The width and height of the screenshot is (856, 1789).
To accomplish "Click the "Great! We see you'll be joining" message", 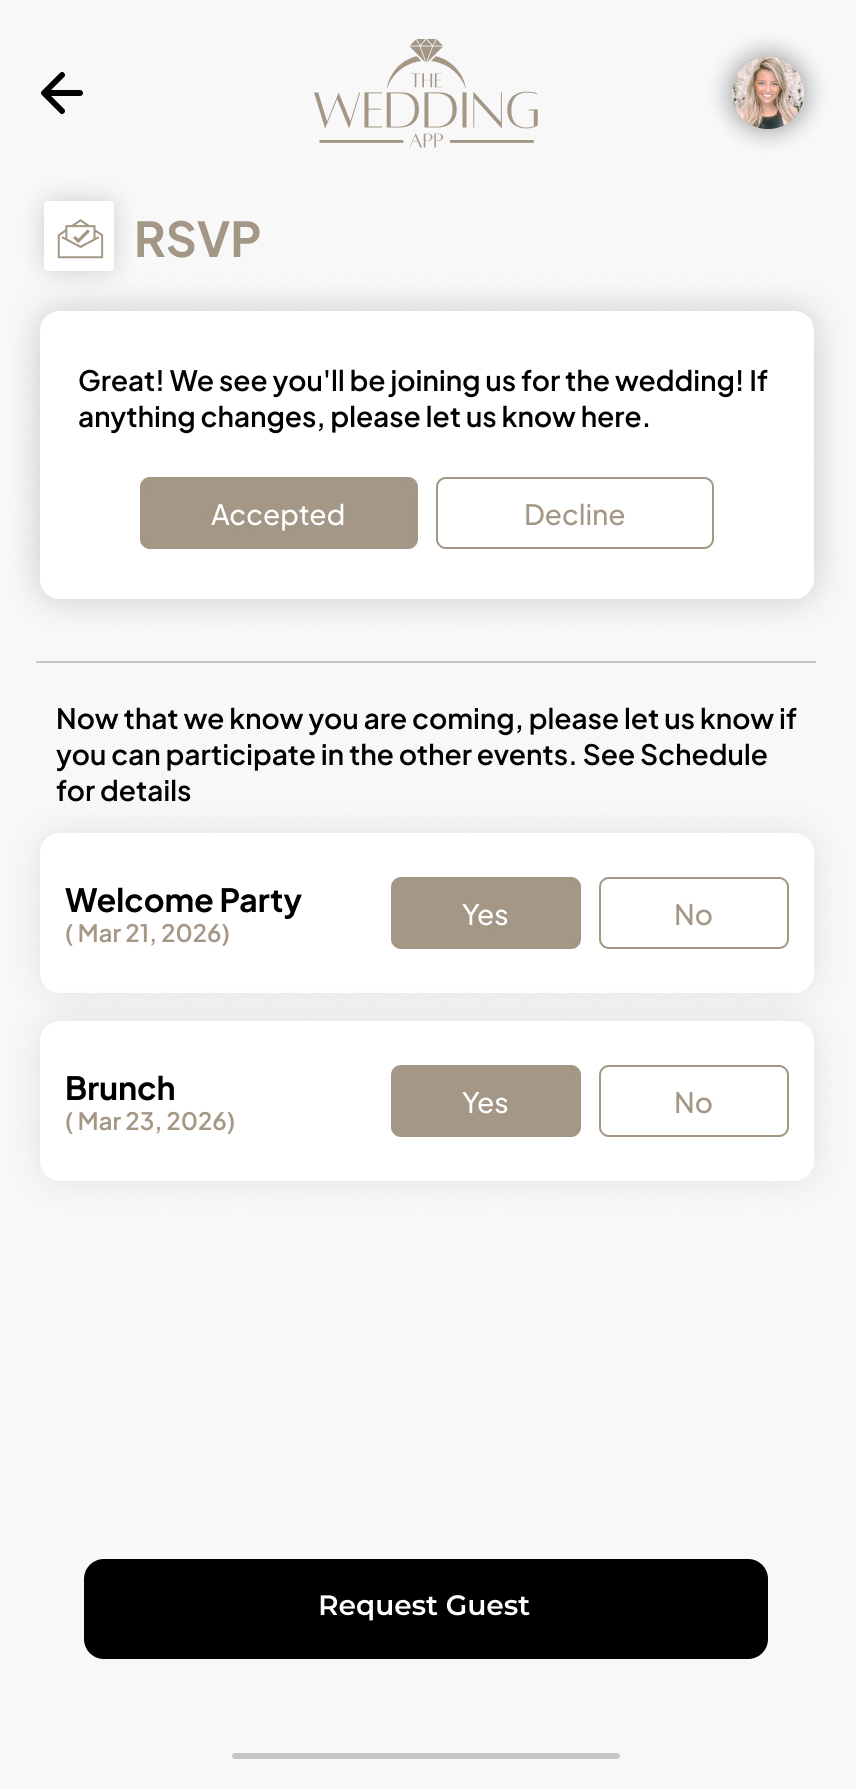I will point(423,399).
